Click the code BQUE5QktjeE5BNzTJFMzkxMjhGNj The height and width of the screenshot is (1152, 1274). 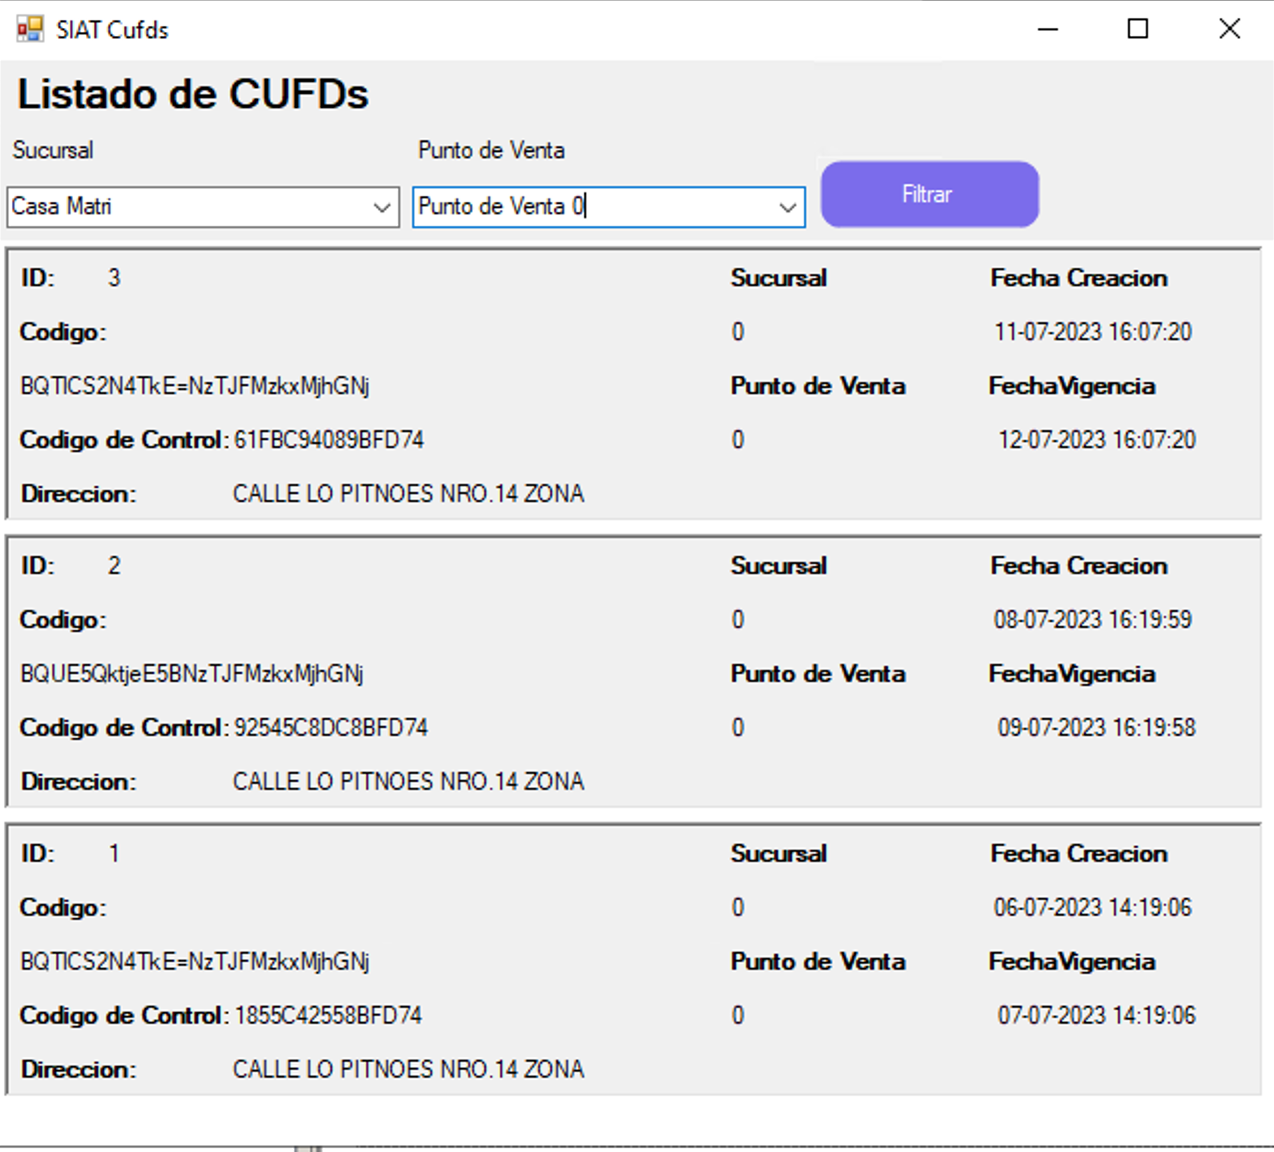[x=192, y=674]
